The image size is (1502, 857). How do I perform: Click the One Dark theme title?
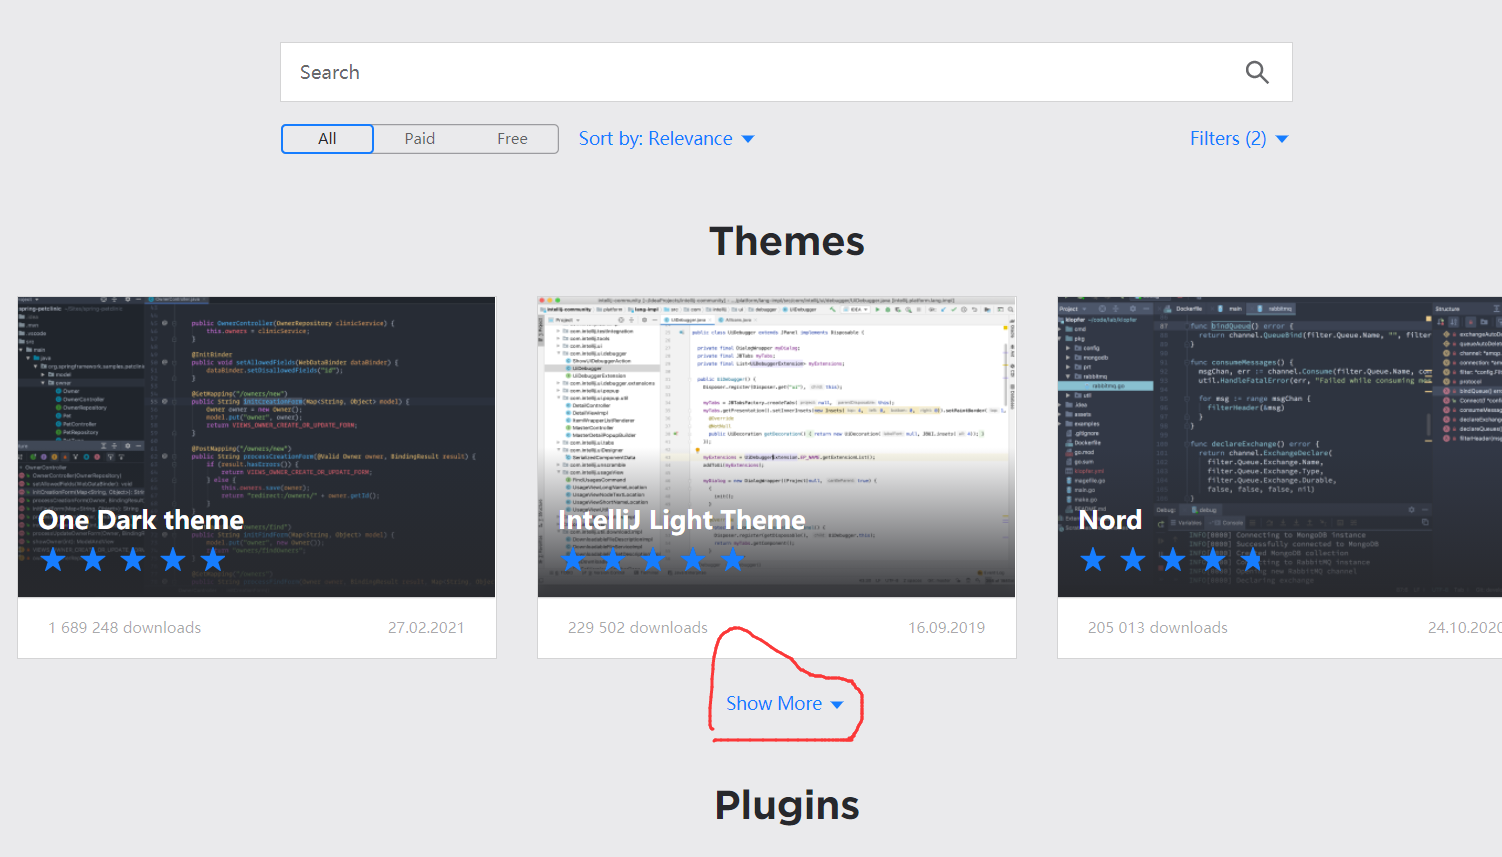pos(141,520)
